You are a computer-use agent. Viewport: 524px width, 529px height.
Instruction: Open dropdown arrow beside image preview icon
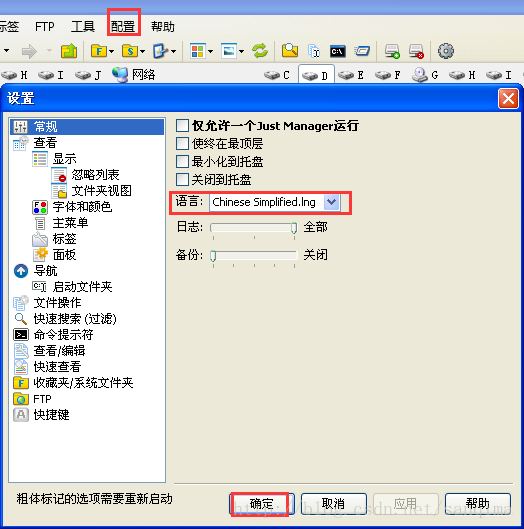click(x=242, y=52)
